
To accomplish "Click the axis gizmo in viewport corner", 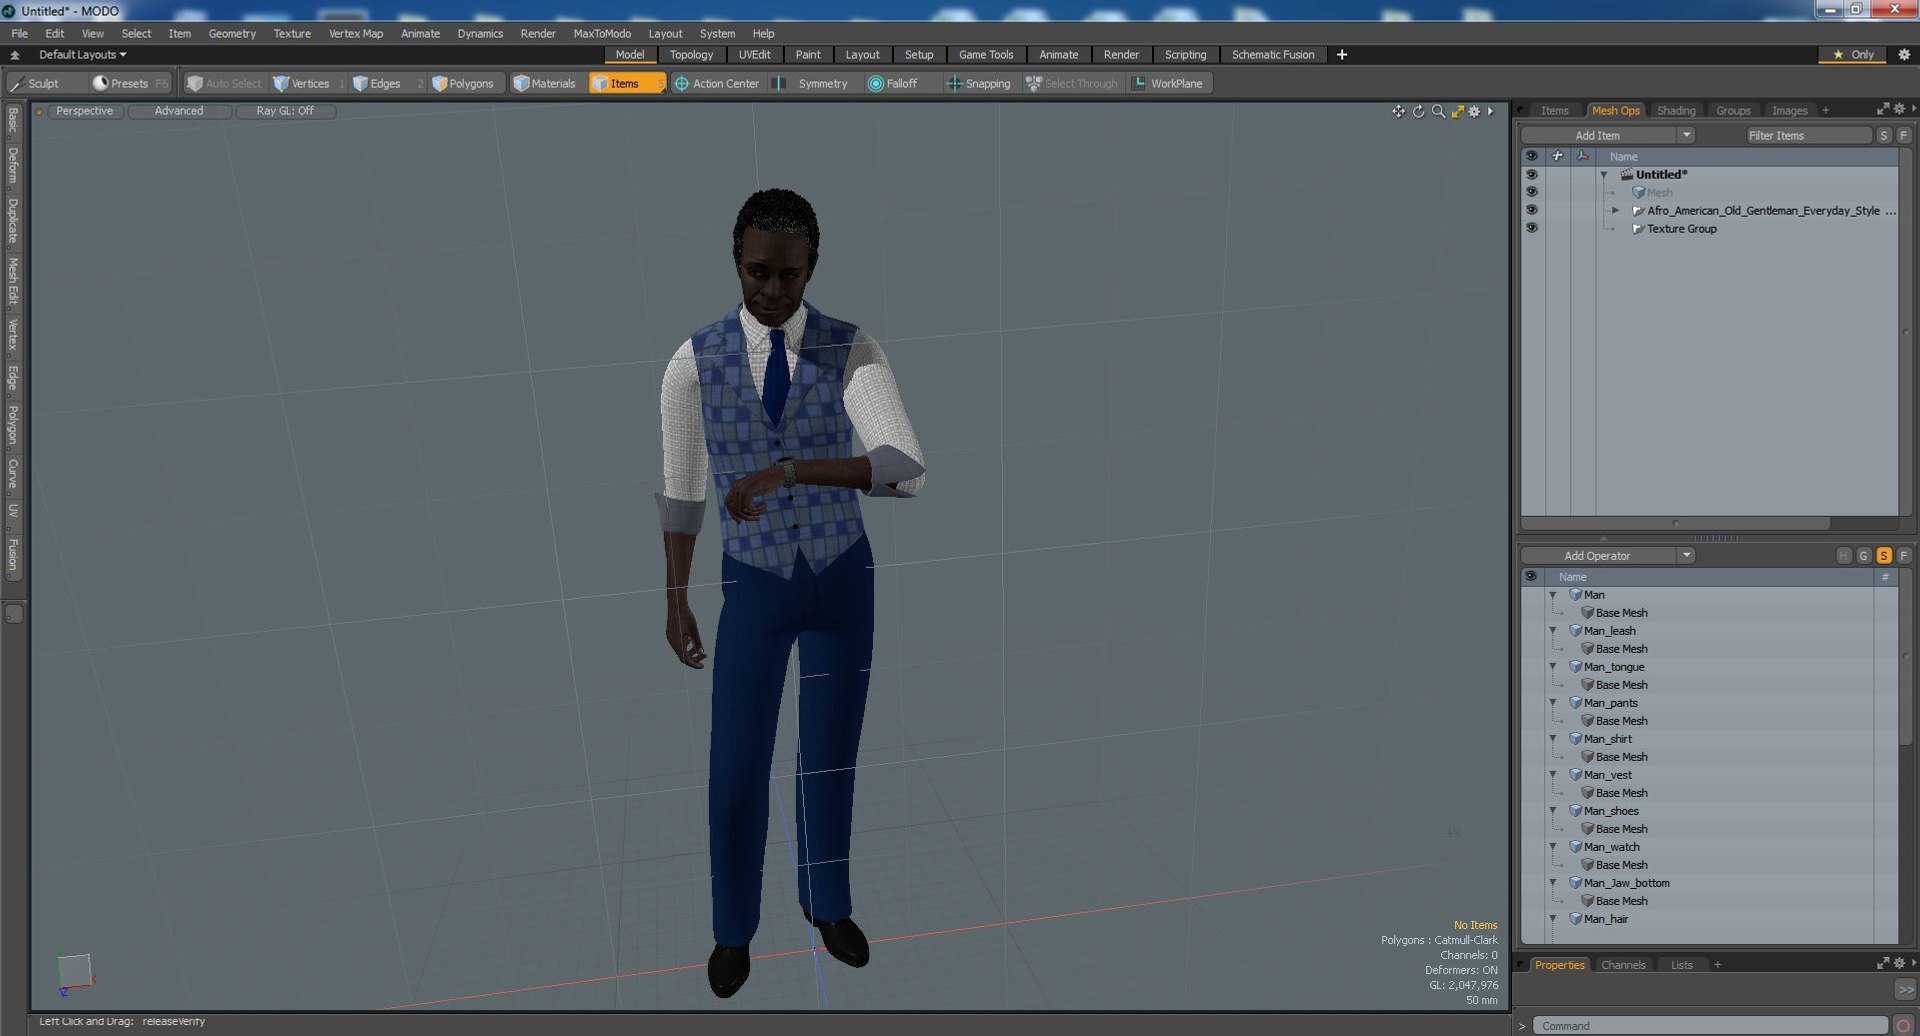I will [74, 973].
